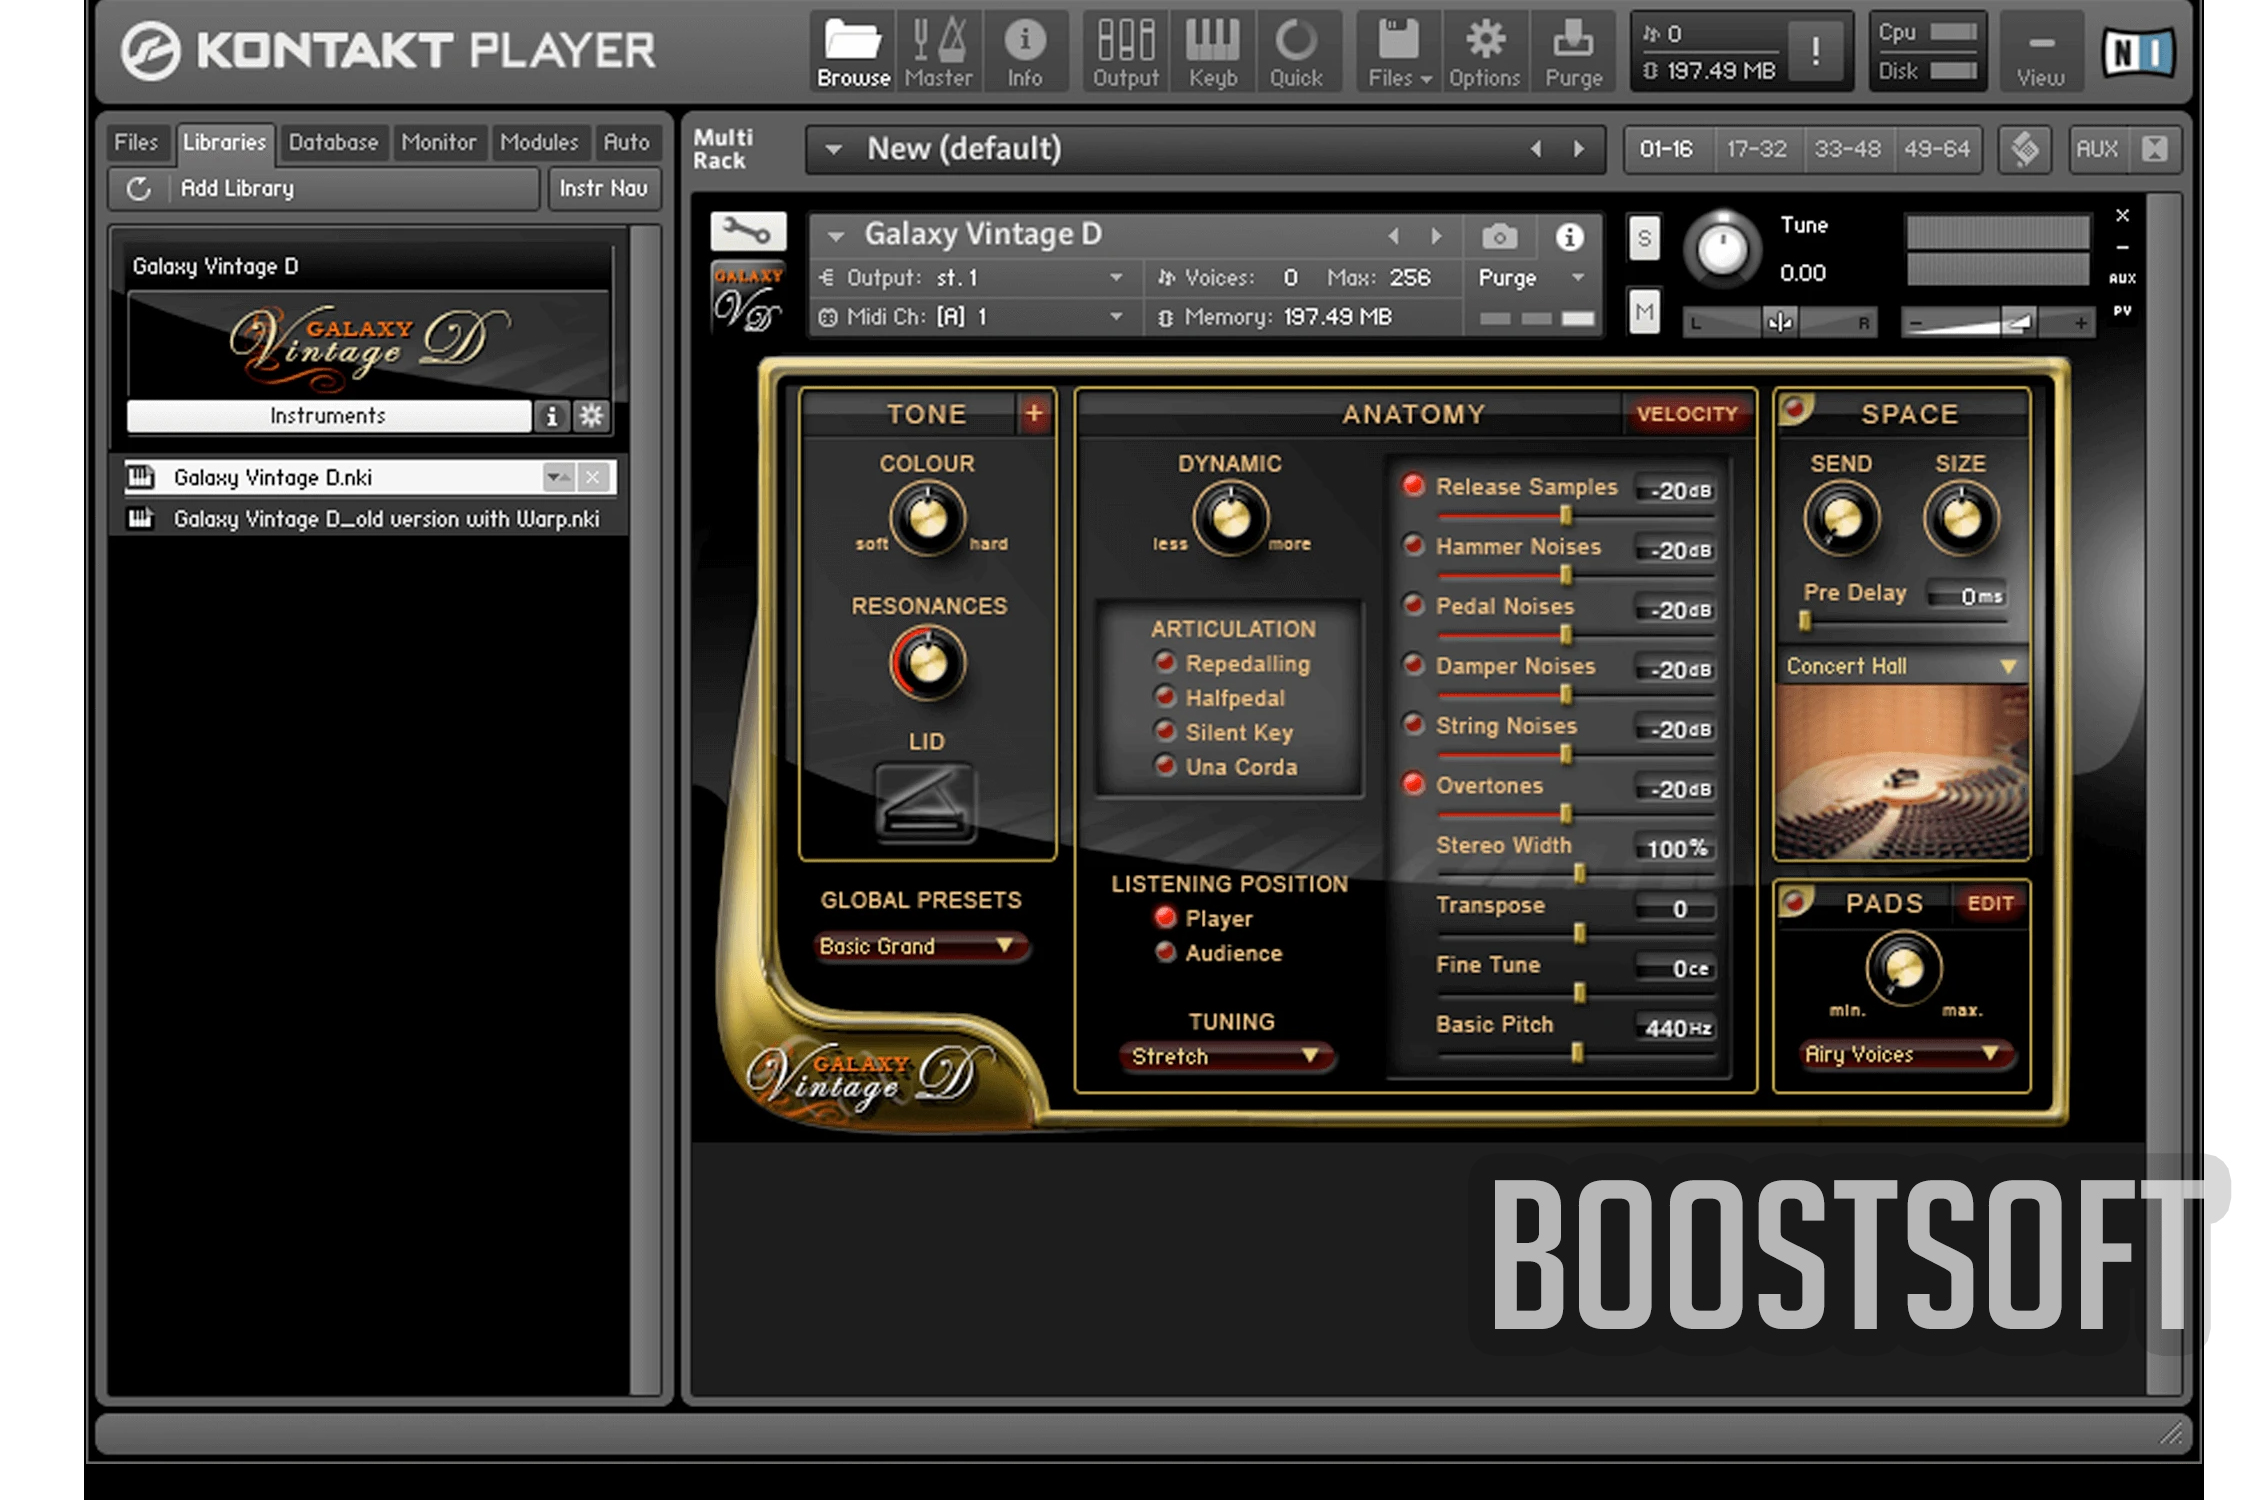Viewport: 2250px width, 1500px height.
Task: Click the Info toolbar icon
Action: pos(1024,53)
